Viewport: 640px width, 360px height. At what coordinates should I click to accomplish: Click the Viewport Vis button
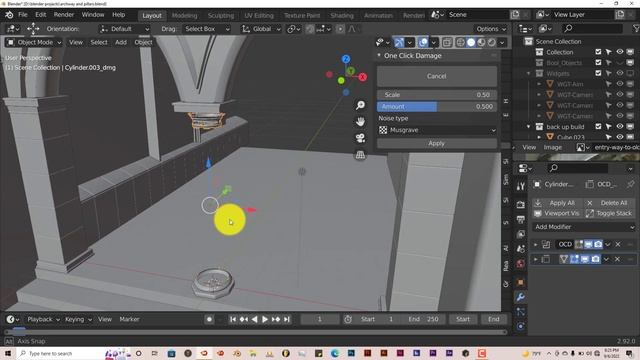point(557,213)
